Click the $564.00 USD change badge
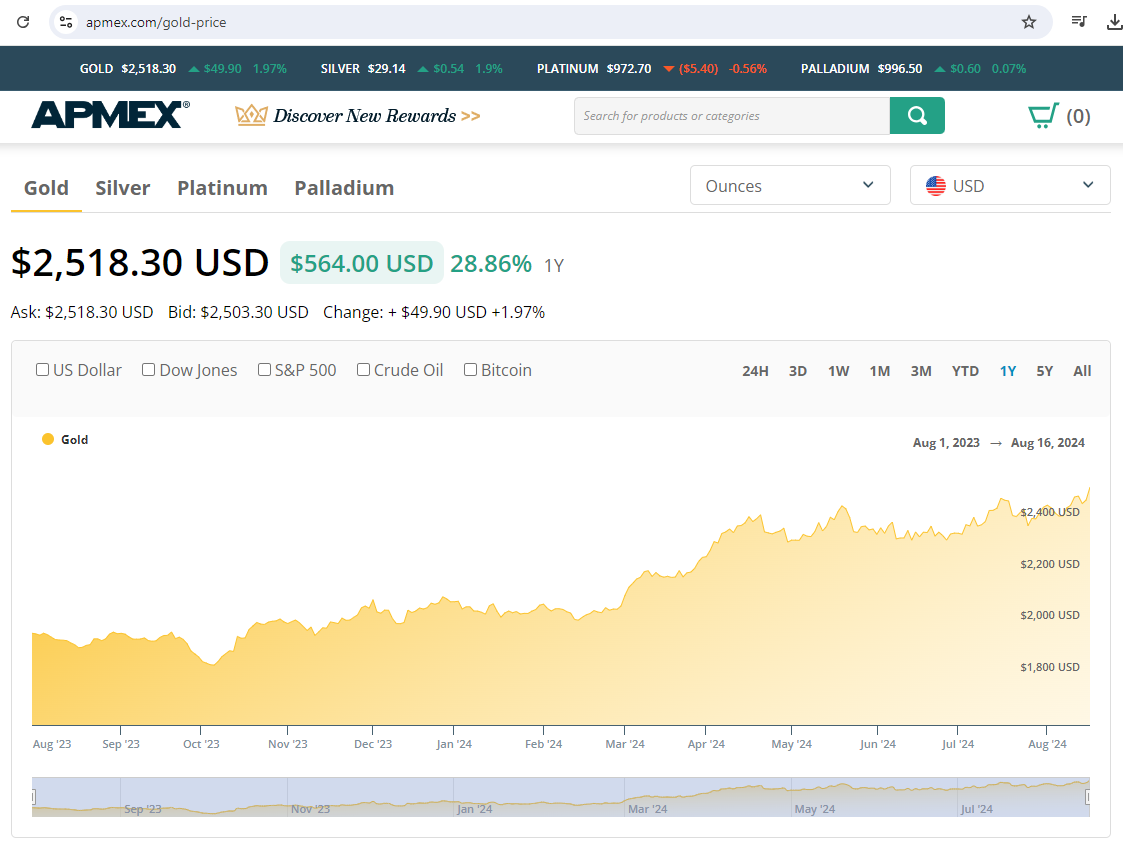The image size is (1123, 851). click(362, 263)
